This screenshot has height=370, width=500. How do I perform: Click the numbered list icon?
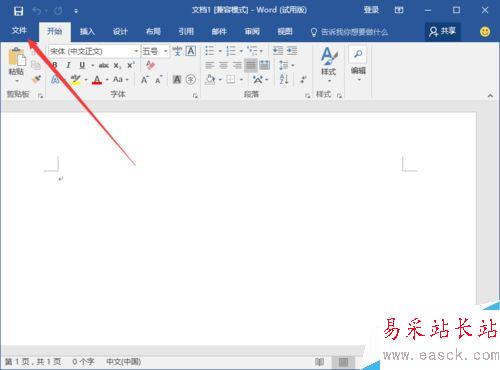tap(231, 51)
